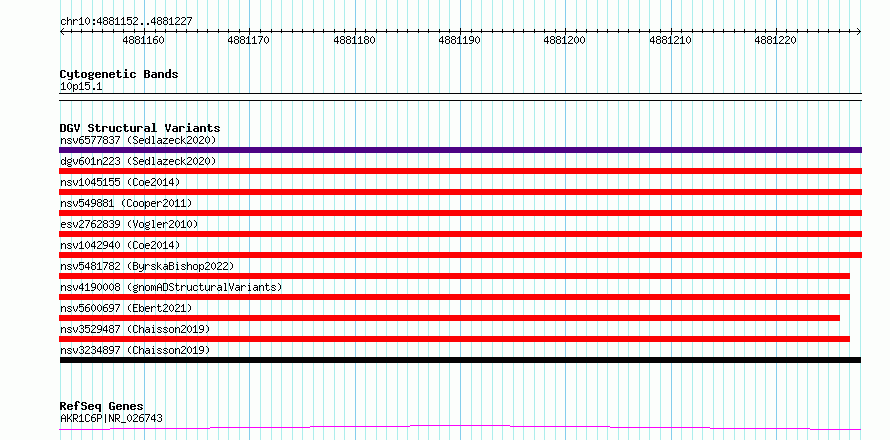Click the nsv549881 (Cooper2011) label
The height and width of the screenshot is (440, 890).
coord(126,203)
